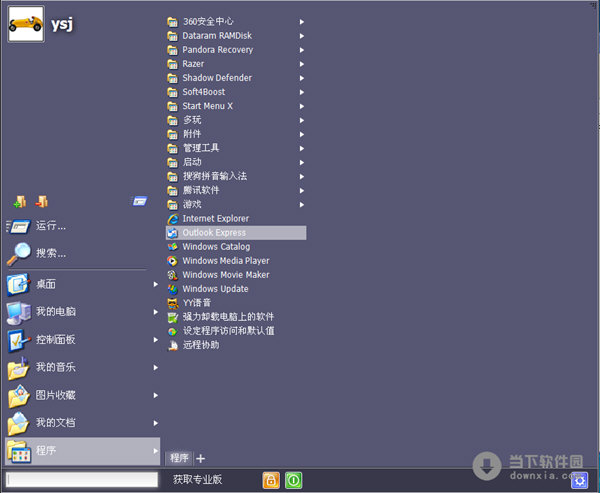Add a new tab with plus button
This screenshot has height=493, width=600.
[x=201, y=458]
